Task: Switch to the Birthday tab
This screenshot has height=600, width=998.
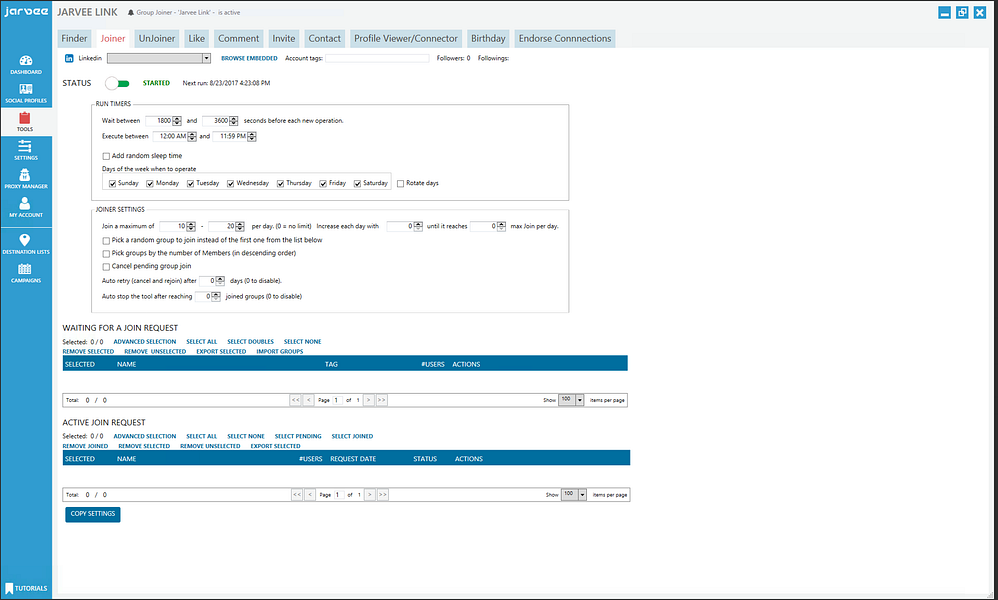Action: [x=488, y=38]
